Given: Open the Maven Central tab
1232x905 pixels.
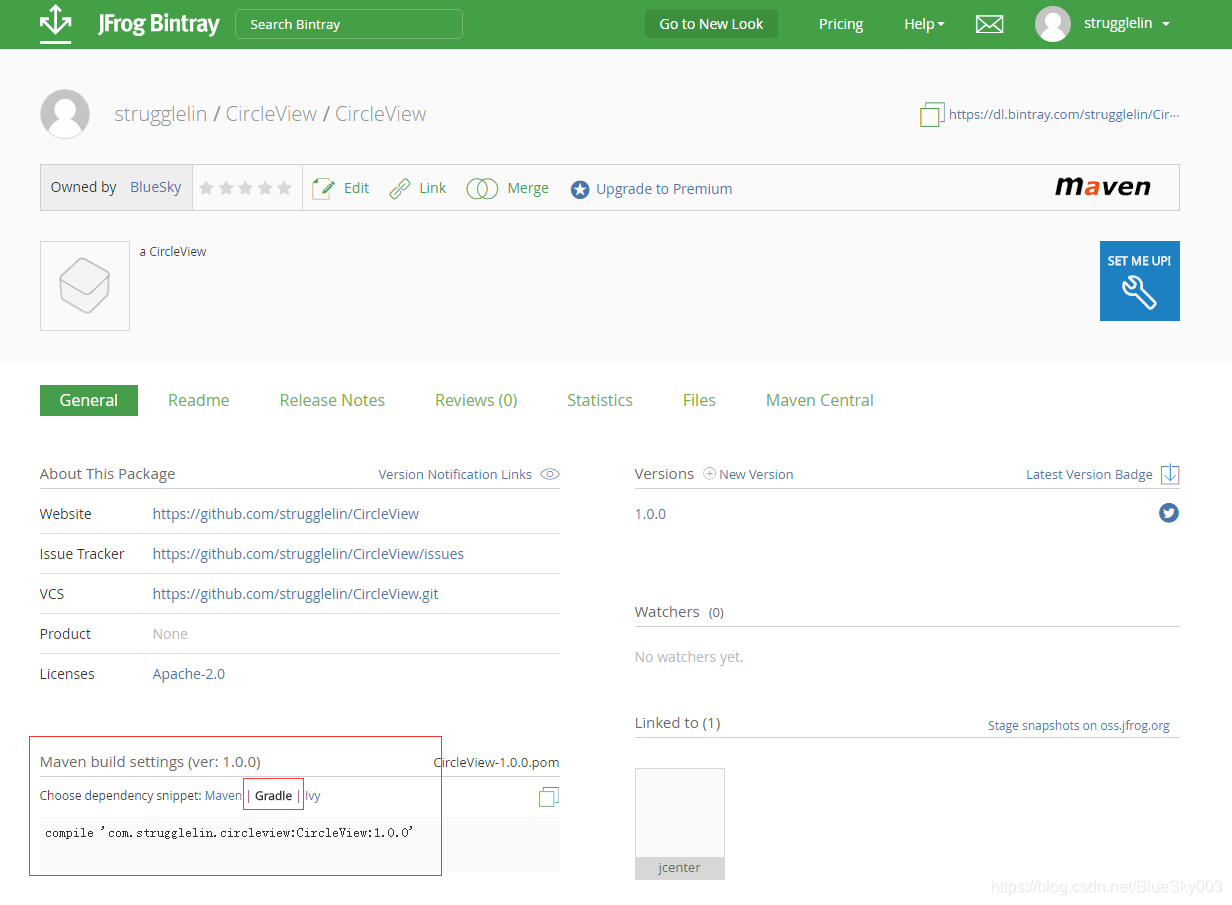Looking at the screenshot, I should [x=820, y=400].
